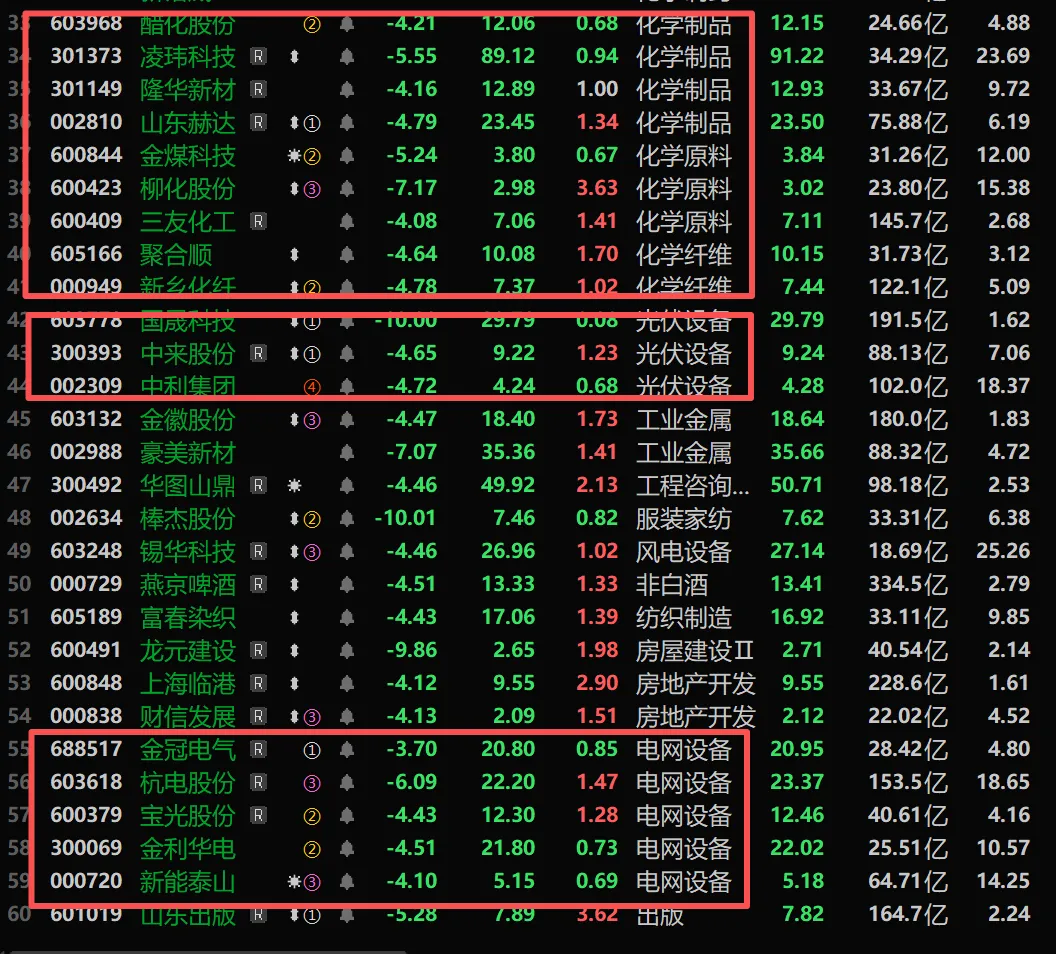This screenshot has height=954, width=1056.
Task: Click the alert bell icon for 凌玮科技
Action: point(347,57)
